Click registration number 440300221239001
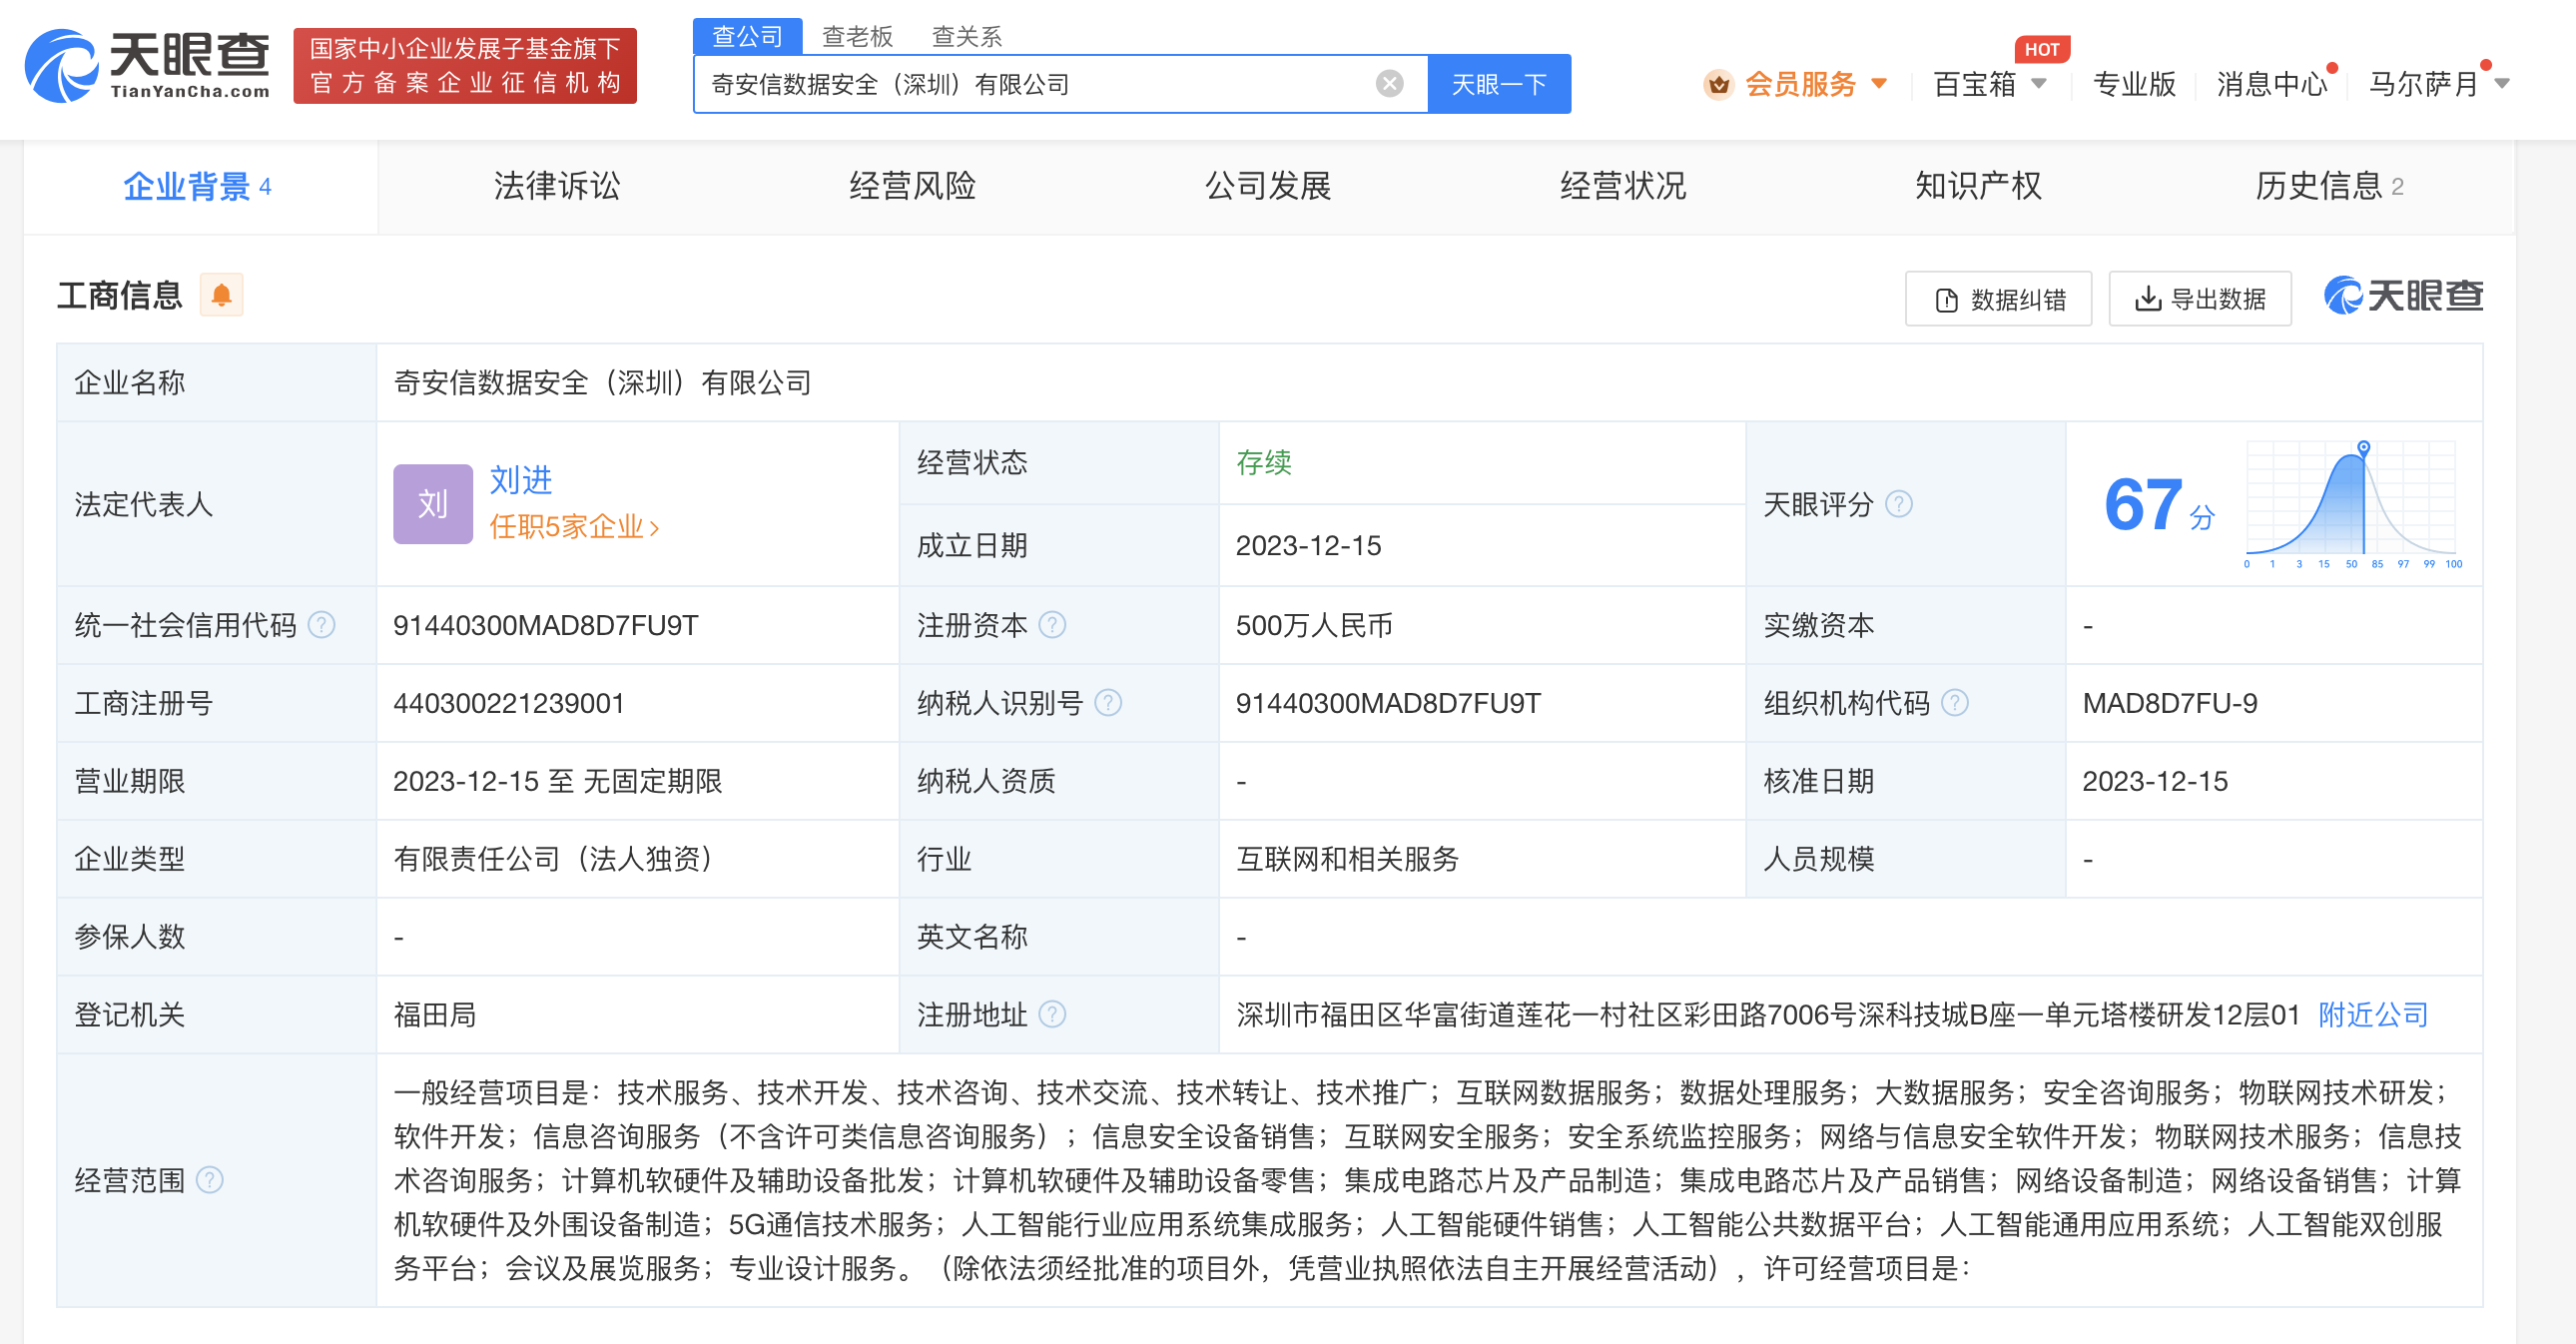 tap(509, 703)
